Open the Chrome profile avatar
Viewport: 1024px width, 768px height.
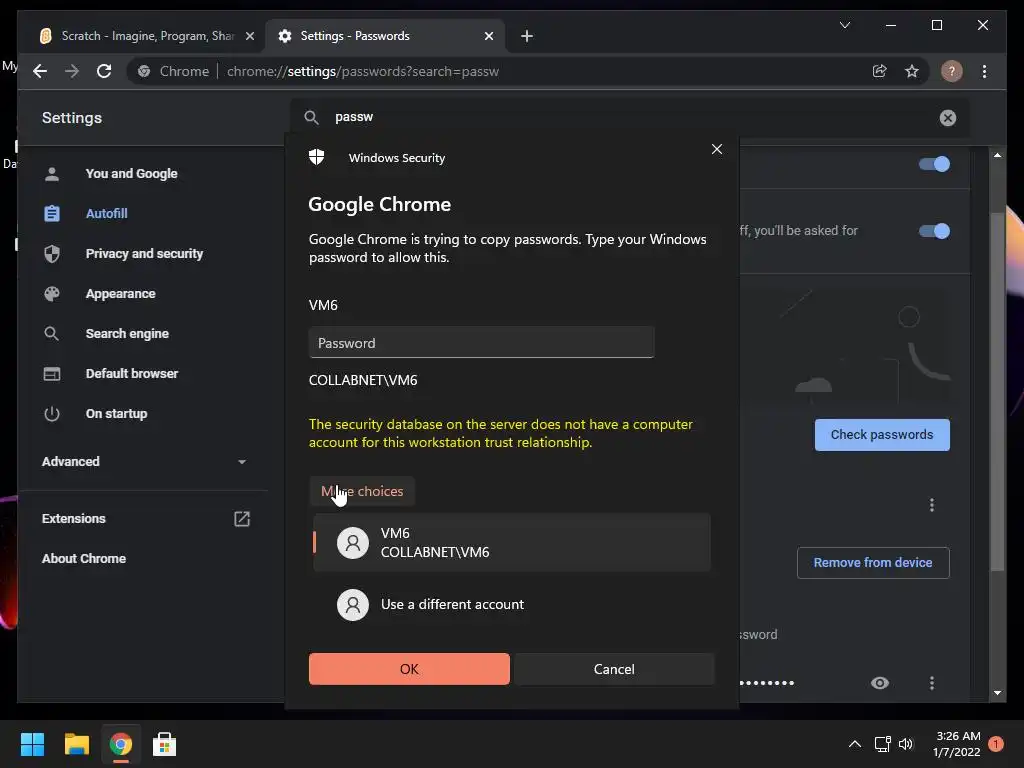point(952,71)
